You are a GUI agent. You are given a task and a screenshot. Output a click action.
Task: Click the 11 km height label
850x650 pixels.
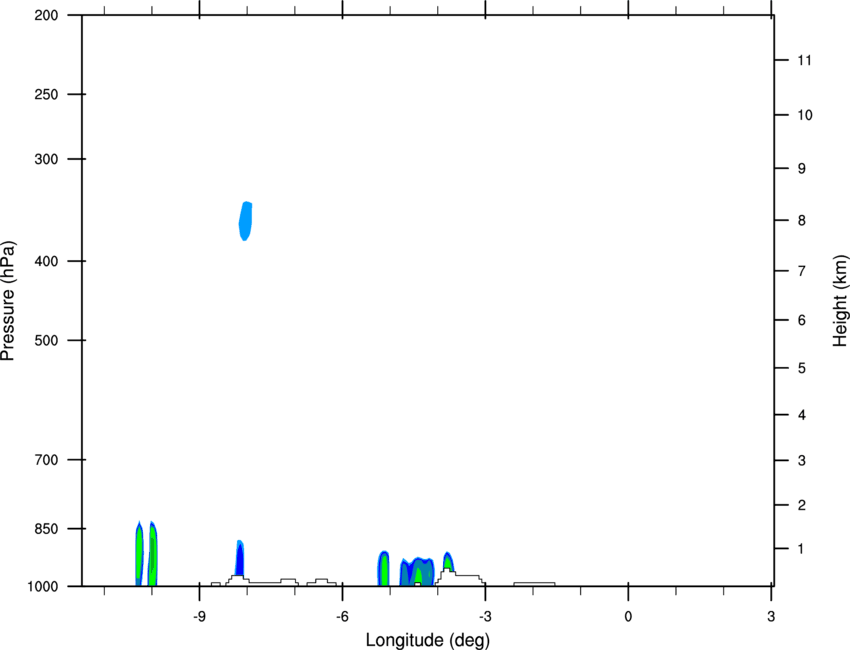tap(804, 60)
